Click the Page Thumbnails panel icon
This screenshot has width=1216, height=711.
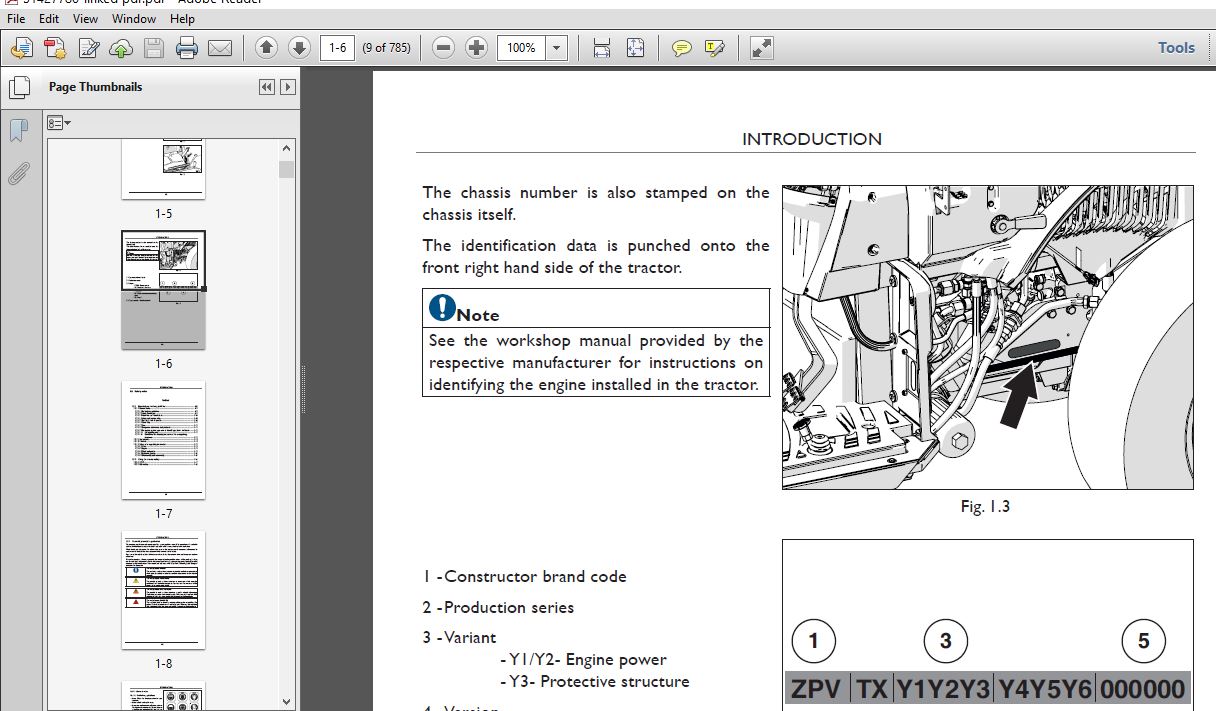[x=18, y=88]
